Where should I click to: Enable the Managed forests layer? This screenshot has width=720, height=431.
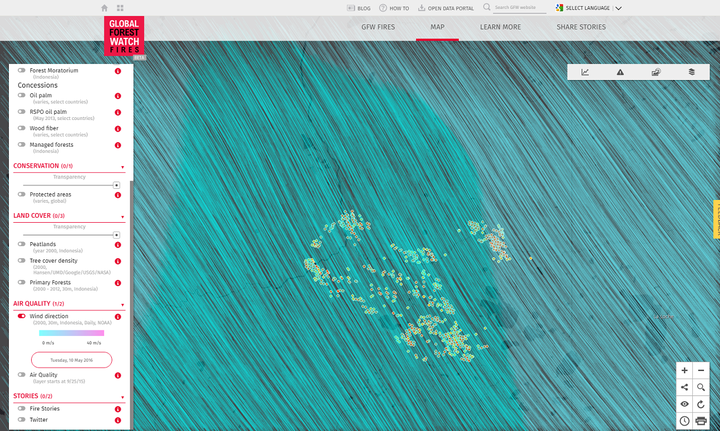coord(22,144)
